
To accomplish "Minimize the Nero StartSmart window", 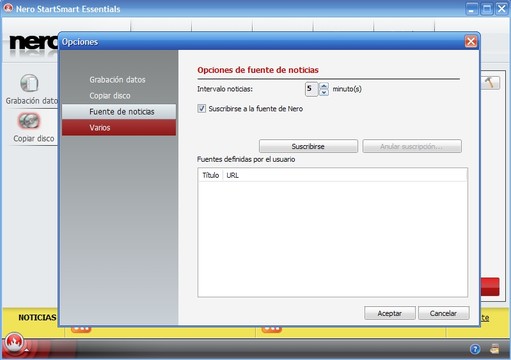I will click(471, 9).
